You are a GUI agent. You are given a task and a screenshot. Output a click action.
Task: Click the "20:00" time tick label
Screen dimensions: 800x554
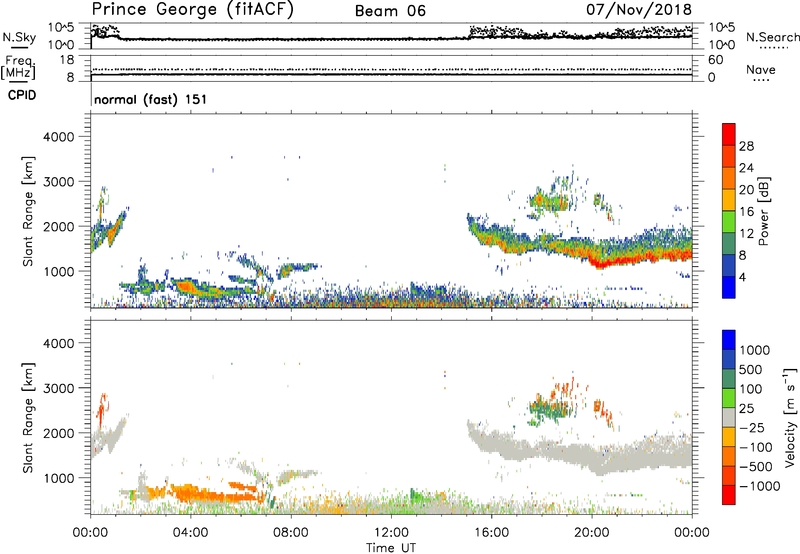coord(592,533)
